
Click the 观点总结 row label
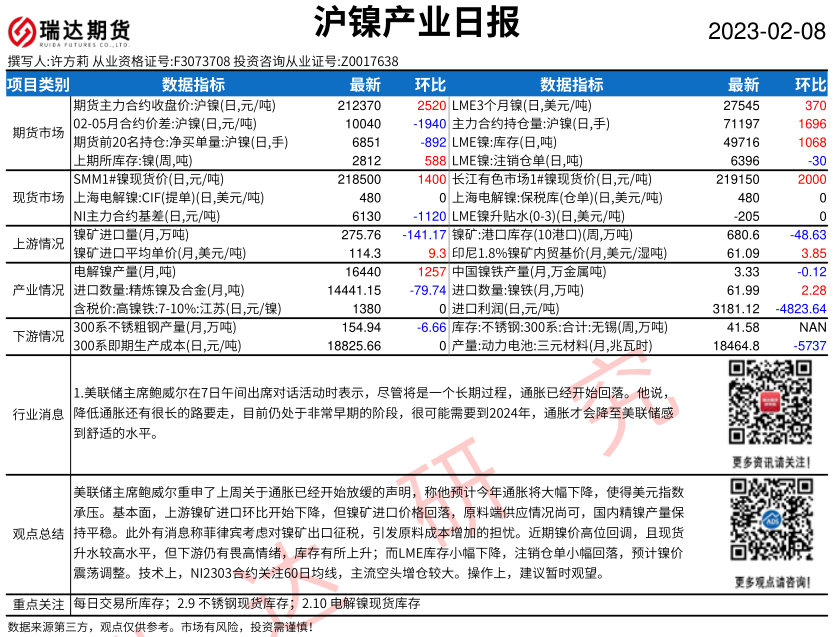click(38, 533)
